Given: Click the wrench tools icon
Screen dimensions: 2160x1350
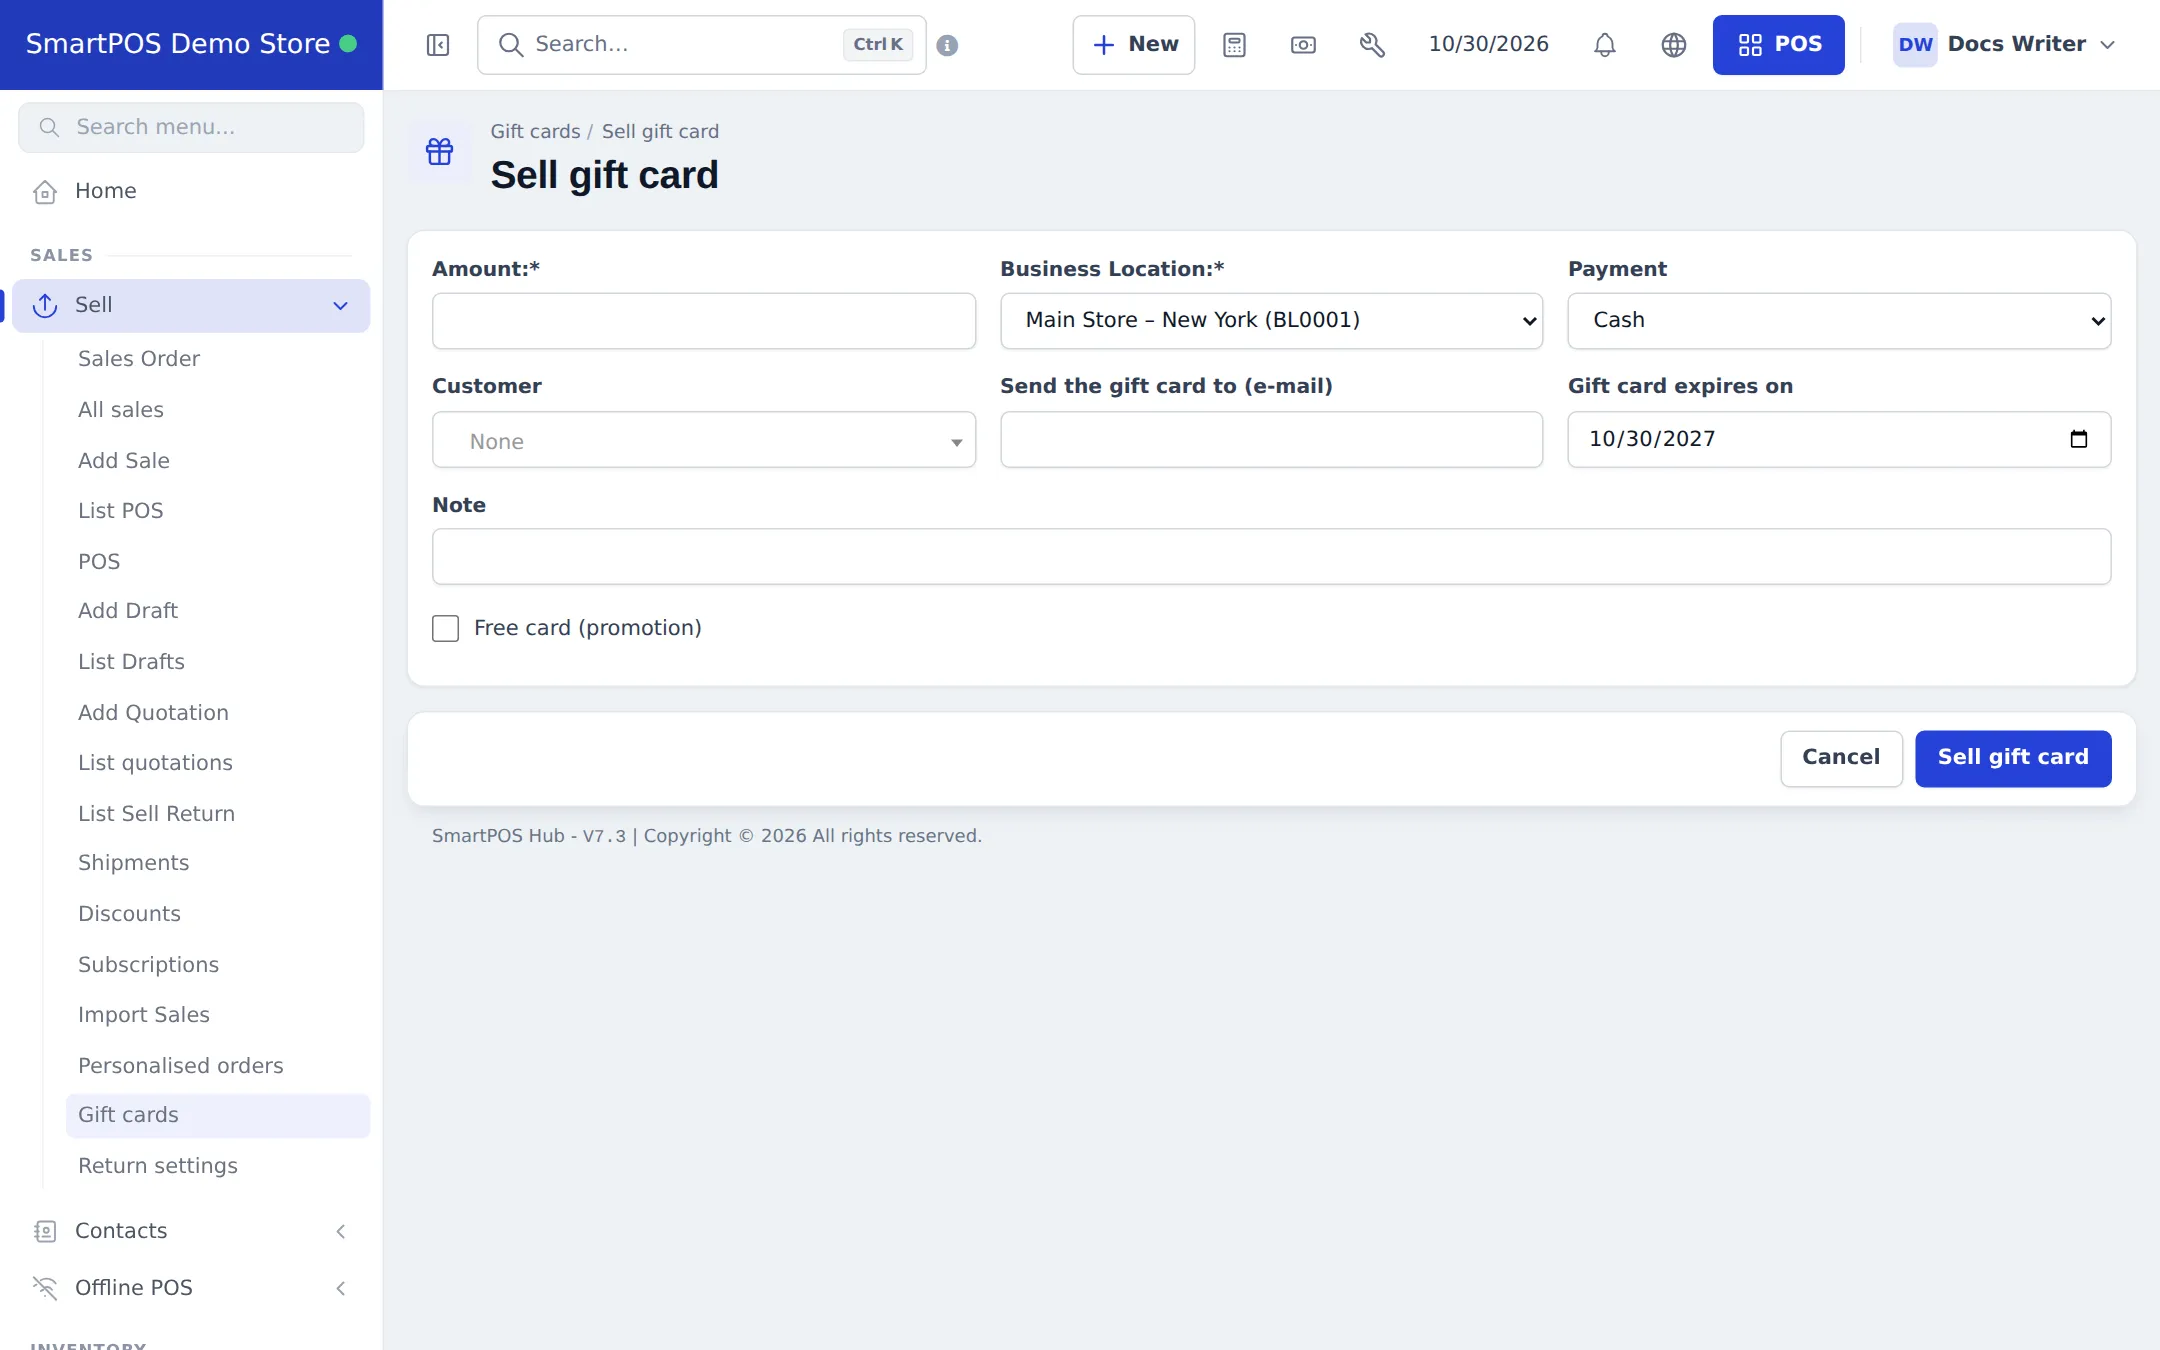Looking at the screenshot, I should pyautogui.click(x=1372, y=45).
